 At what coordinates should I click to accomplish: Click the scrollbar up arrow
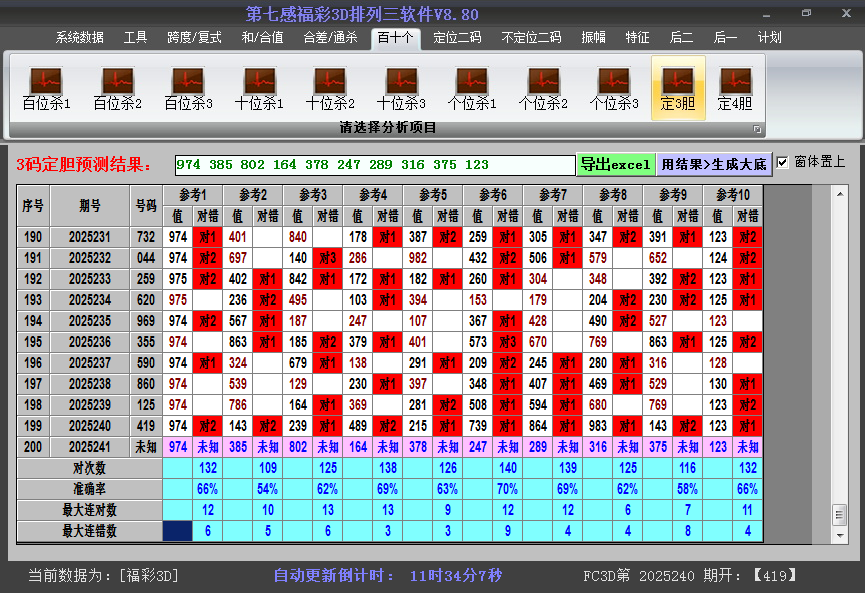(x=840, y=192)
